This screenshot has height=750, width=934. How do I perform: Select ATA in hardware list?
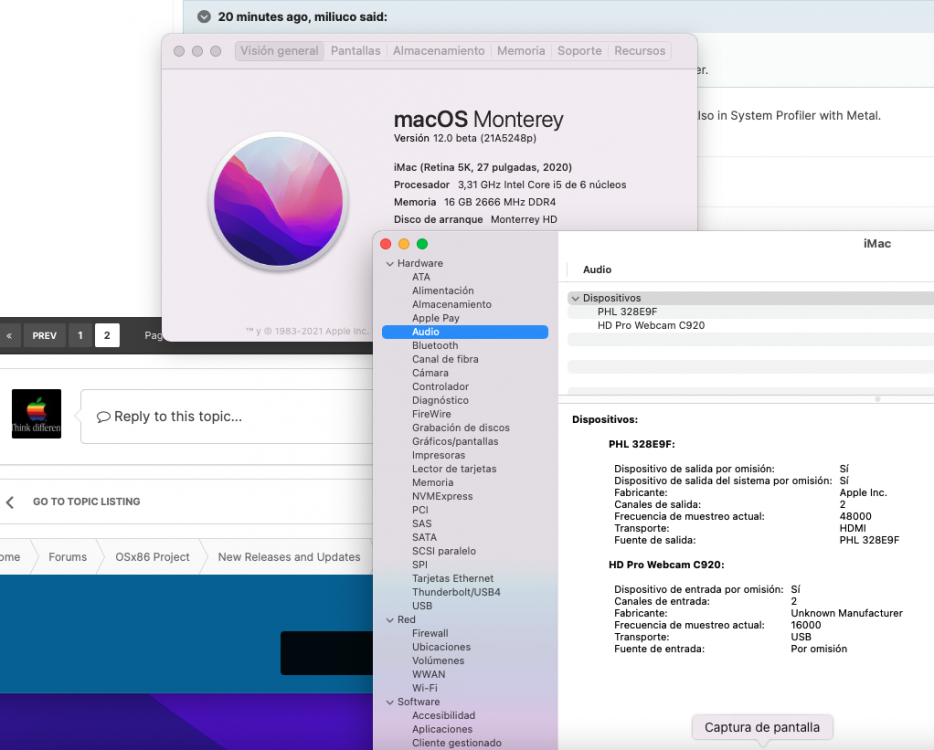[421, 277]
